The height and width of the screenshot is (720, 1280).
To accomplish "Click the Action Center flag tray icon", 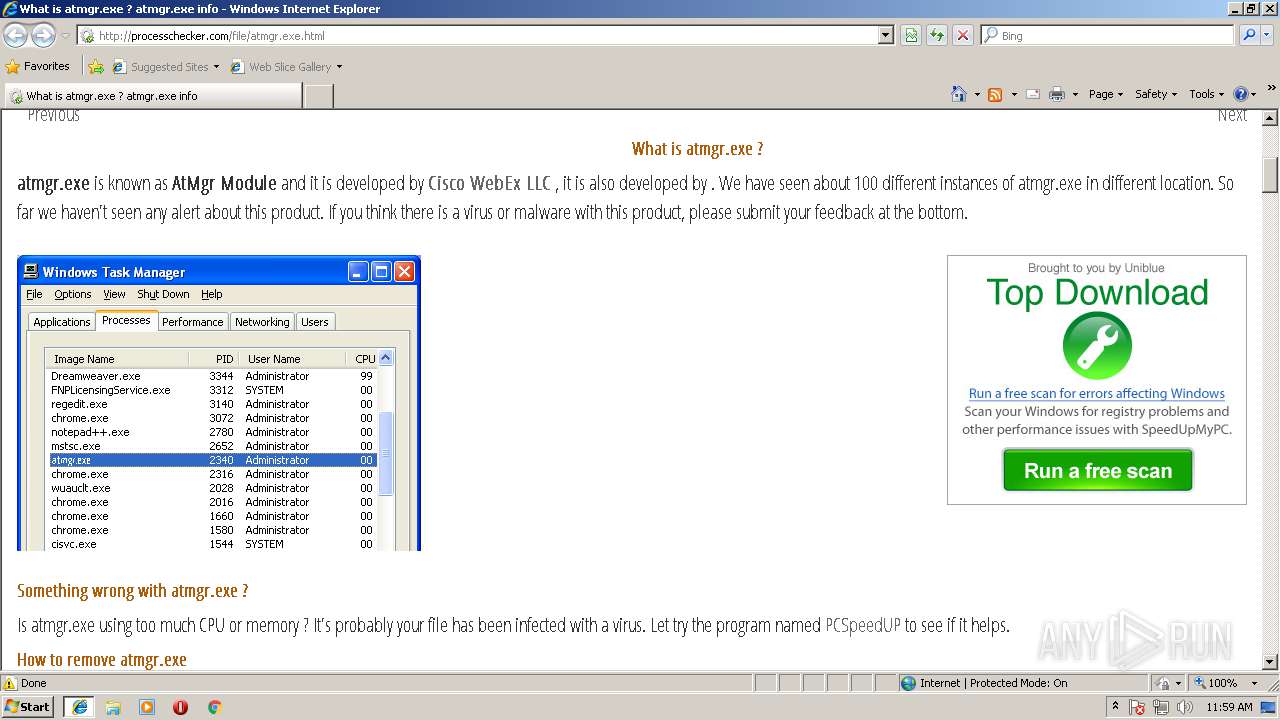I will (1138, 707).
